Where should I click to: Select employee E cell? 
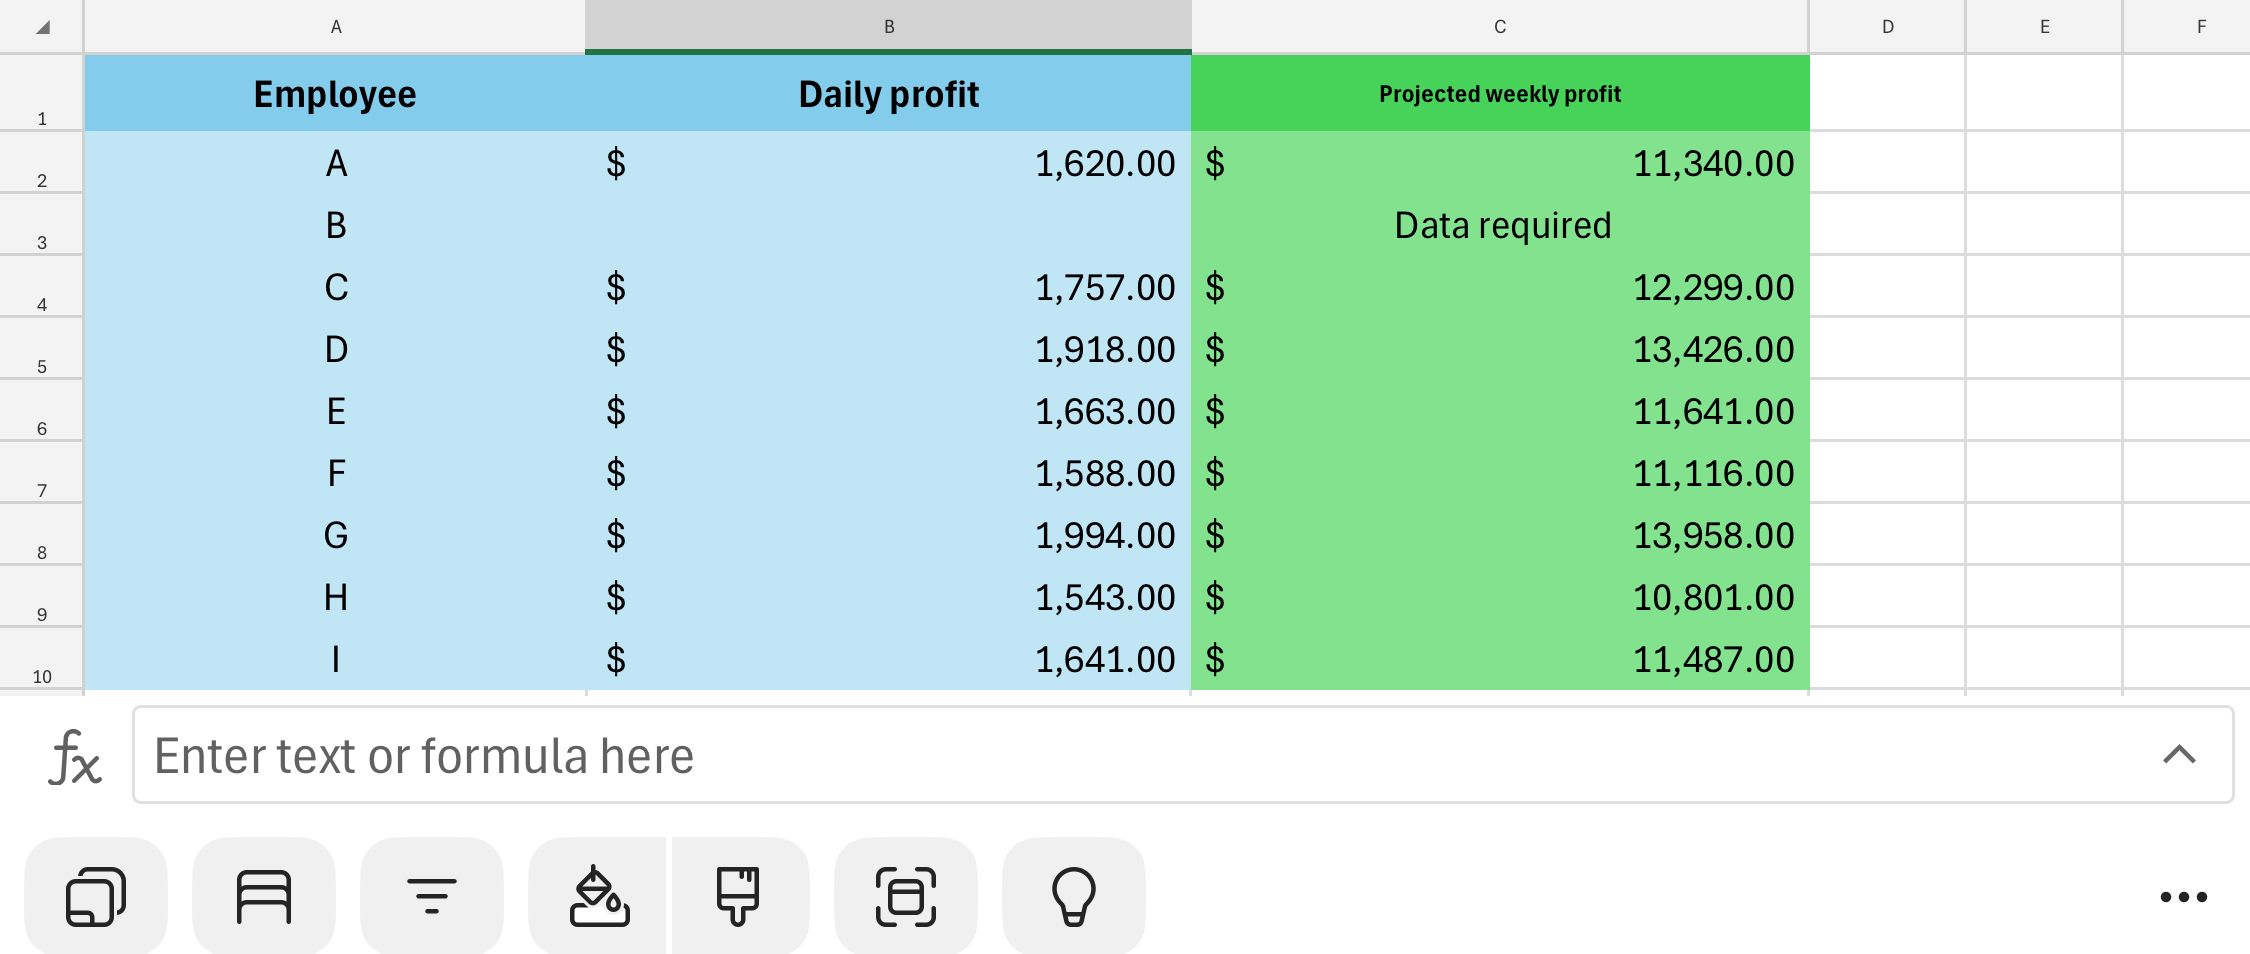pyautogui.click(x=335, y=410)
